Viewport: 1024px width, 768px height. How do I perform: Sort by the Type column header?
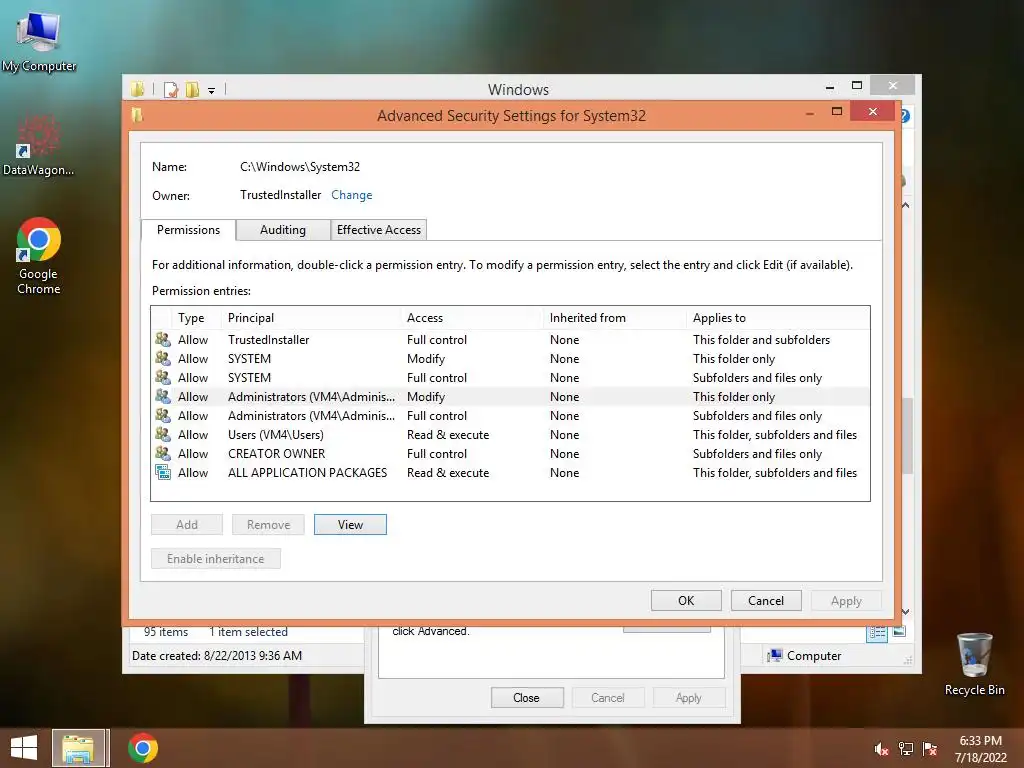pos(191,317)
